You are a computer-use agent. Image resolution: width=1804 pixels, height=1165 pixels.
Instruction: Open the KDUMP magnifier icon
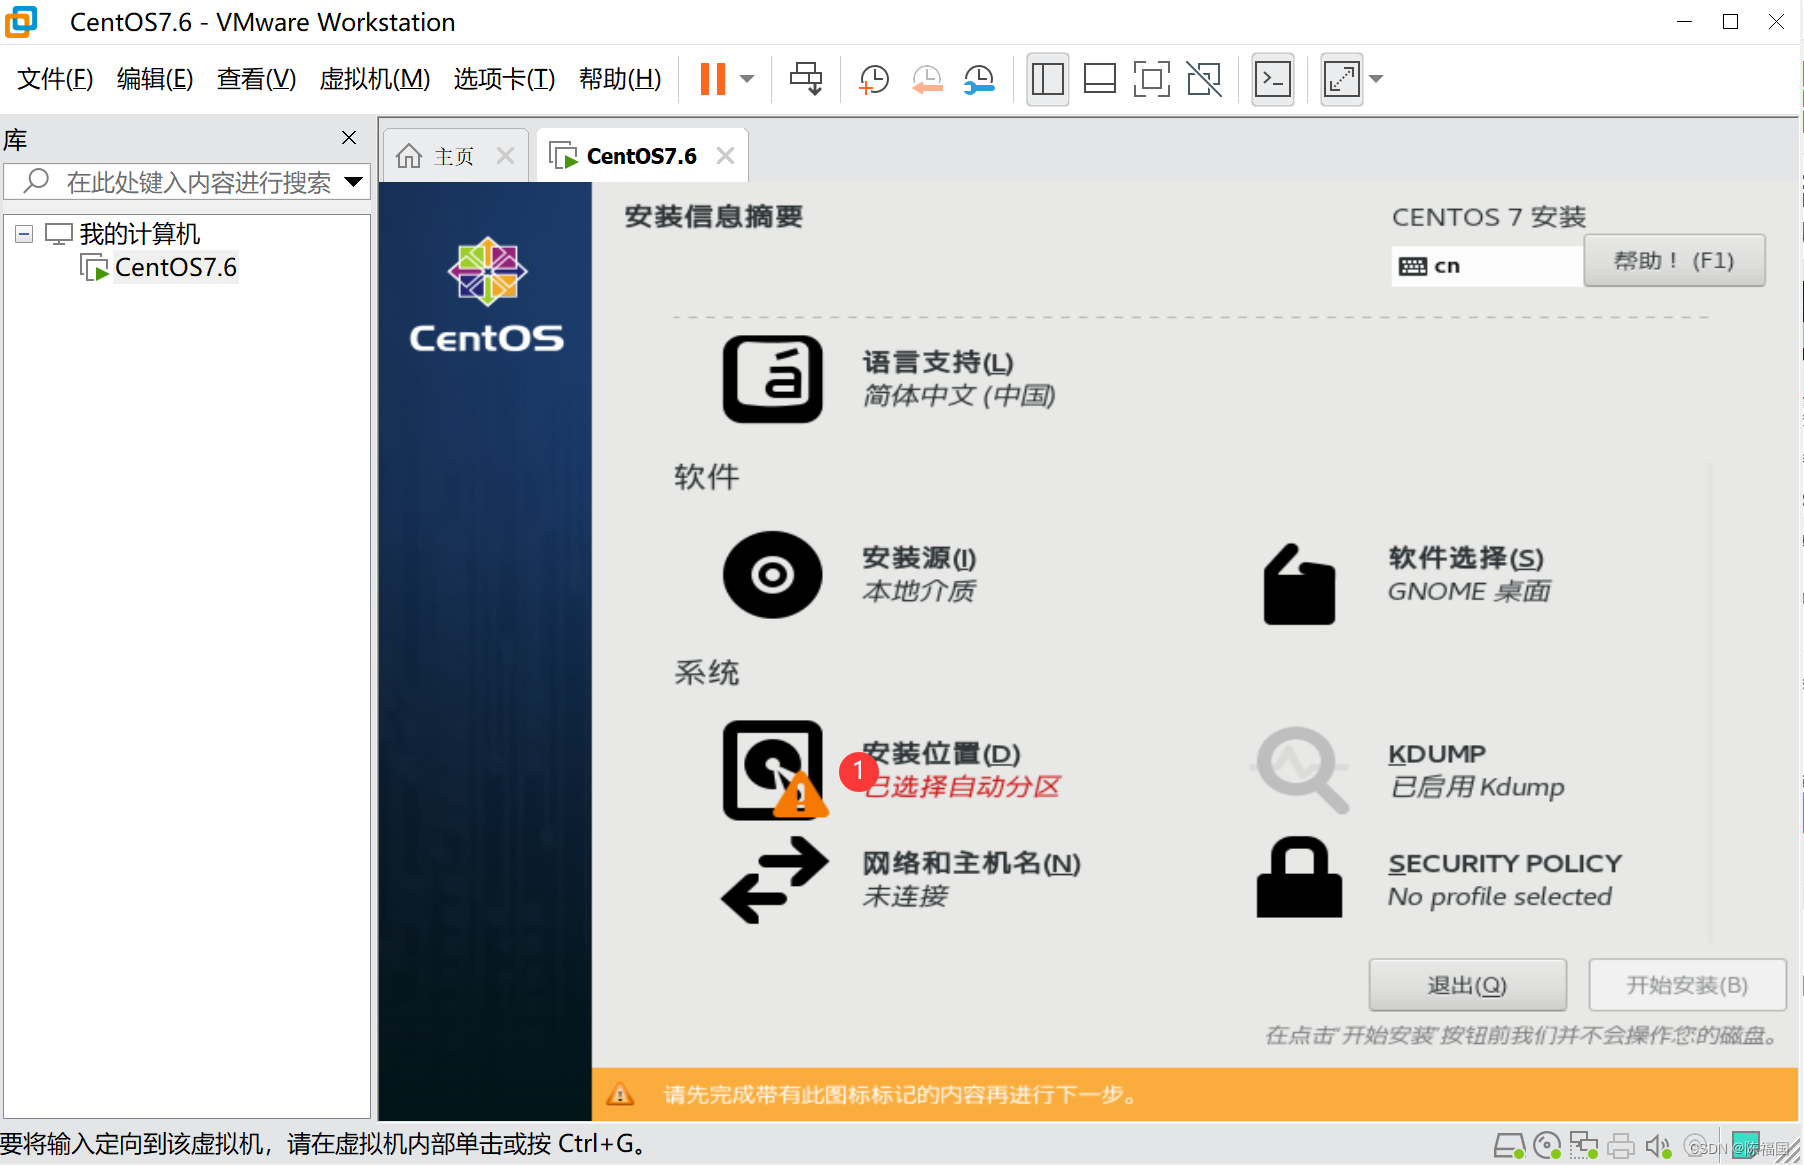coord(1300,768)
